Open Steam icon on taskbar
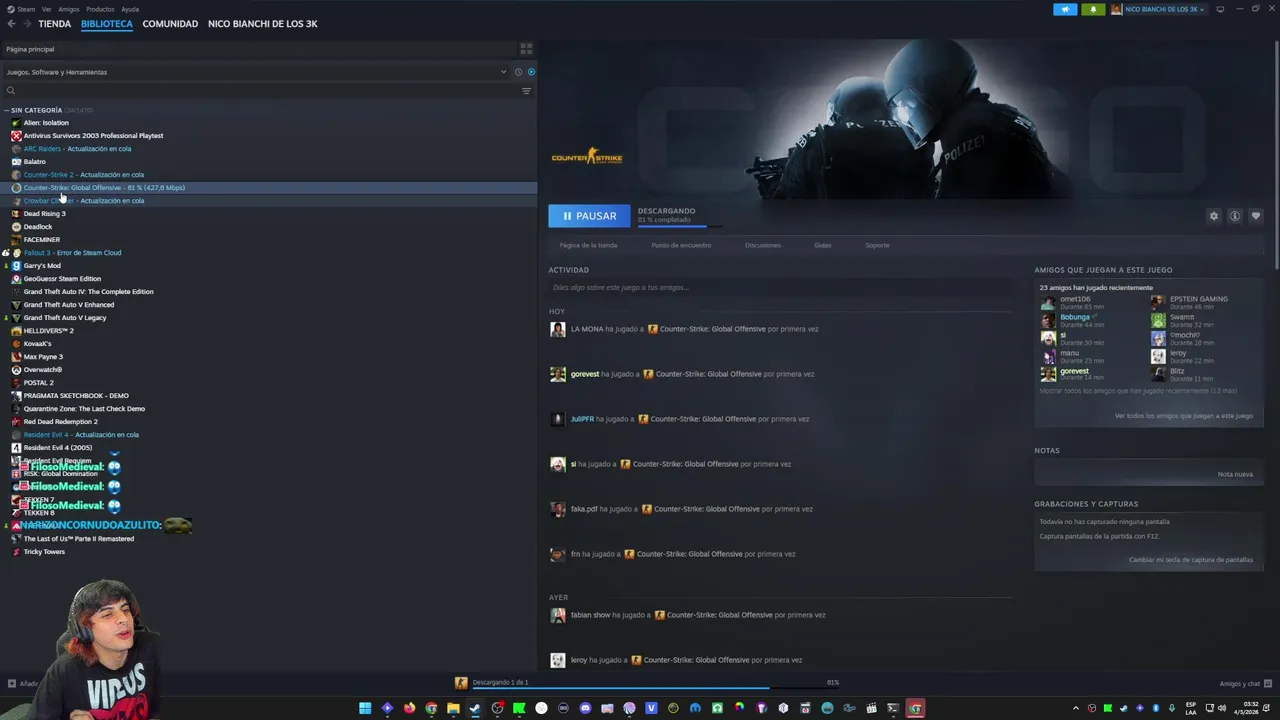Image resolution: width=1280 pixels, height=720 pixels. tap(475, 708)
